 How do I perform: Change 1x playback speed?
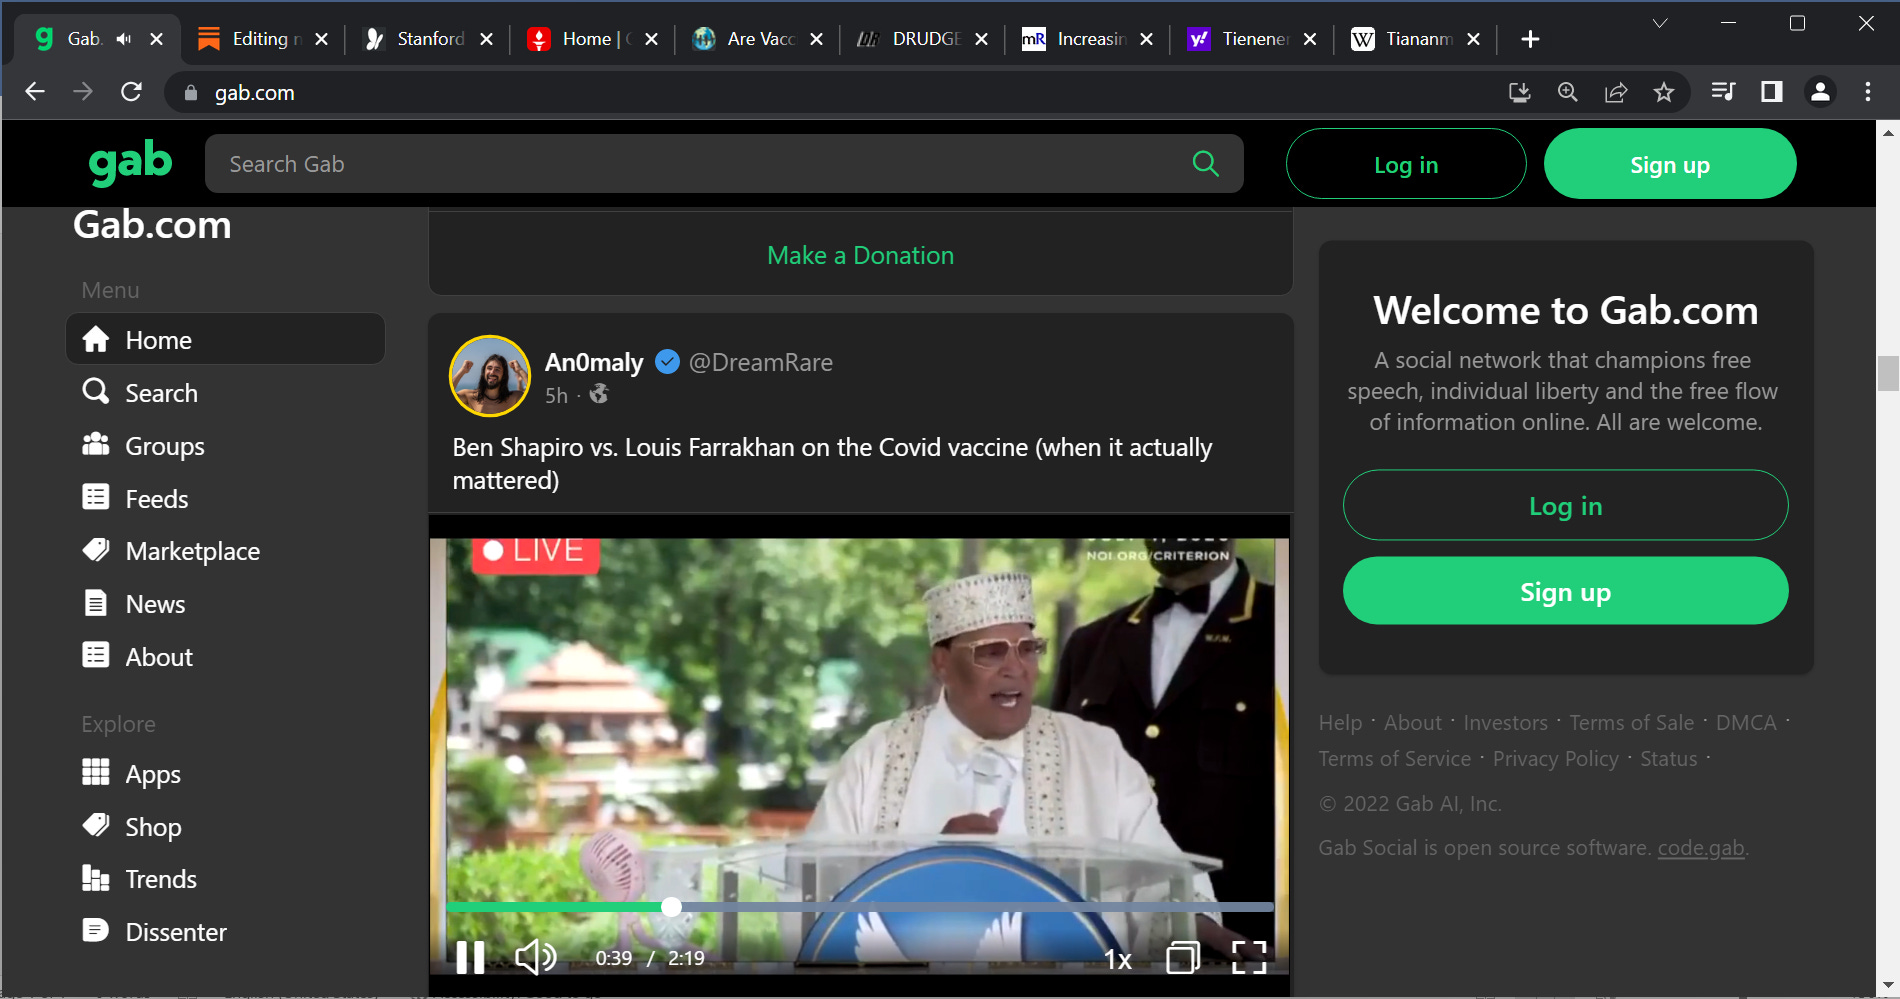(x=1118, y=960)
